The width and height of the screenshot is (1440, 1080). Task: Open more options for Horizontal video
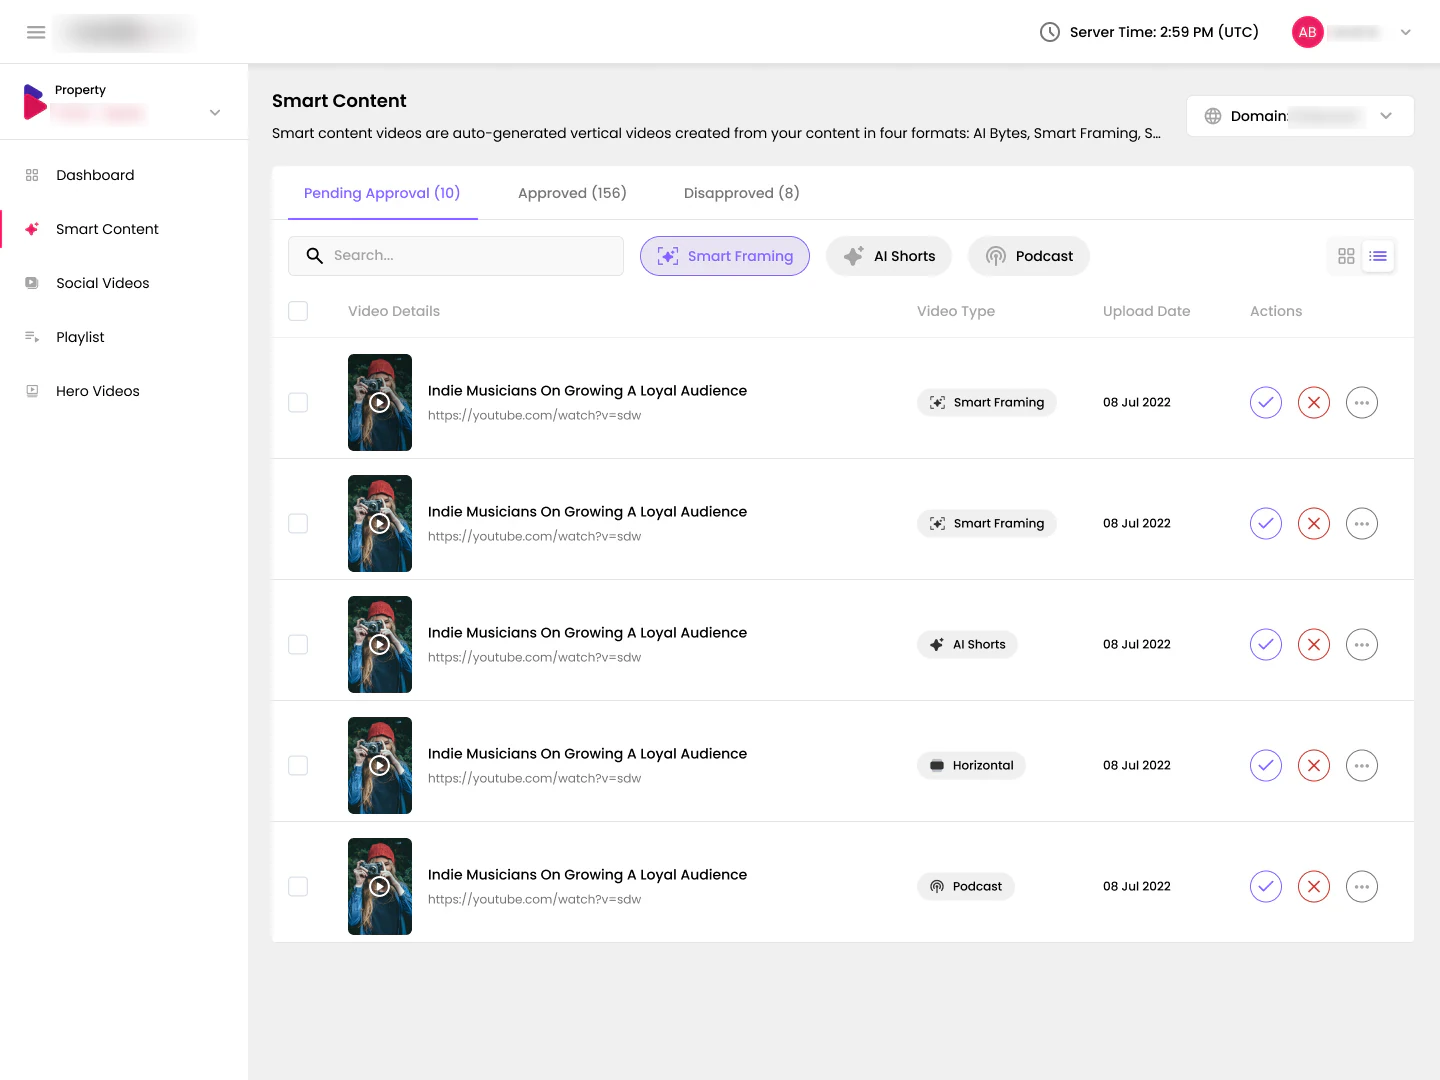(1362, 765)
